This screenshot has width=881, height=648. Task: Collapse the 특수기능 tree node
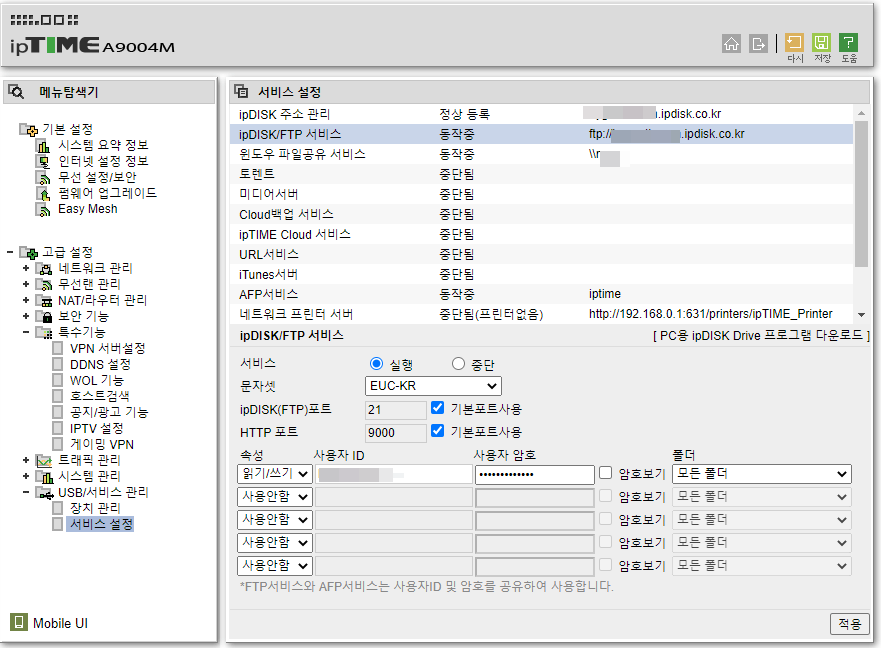point(26,332)
